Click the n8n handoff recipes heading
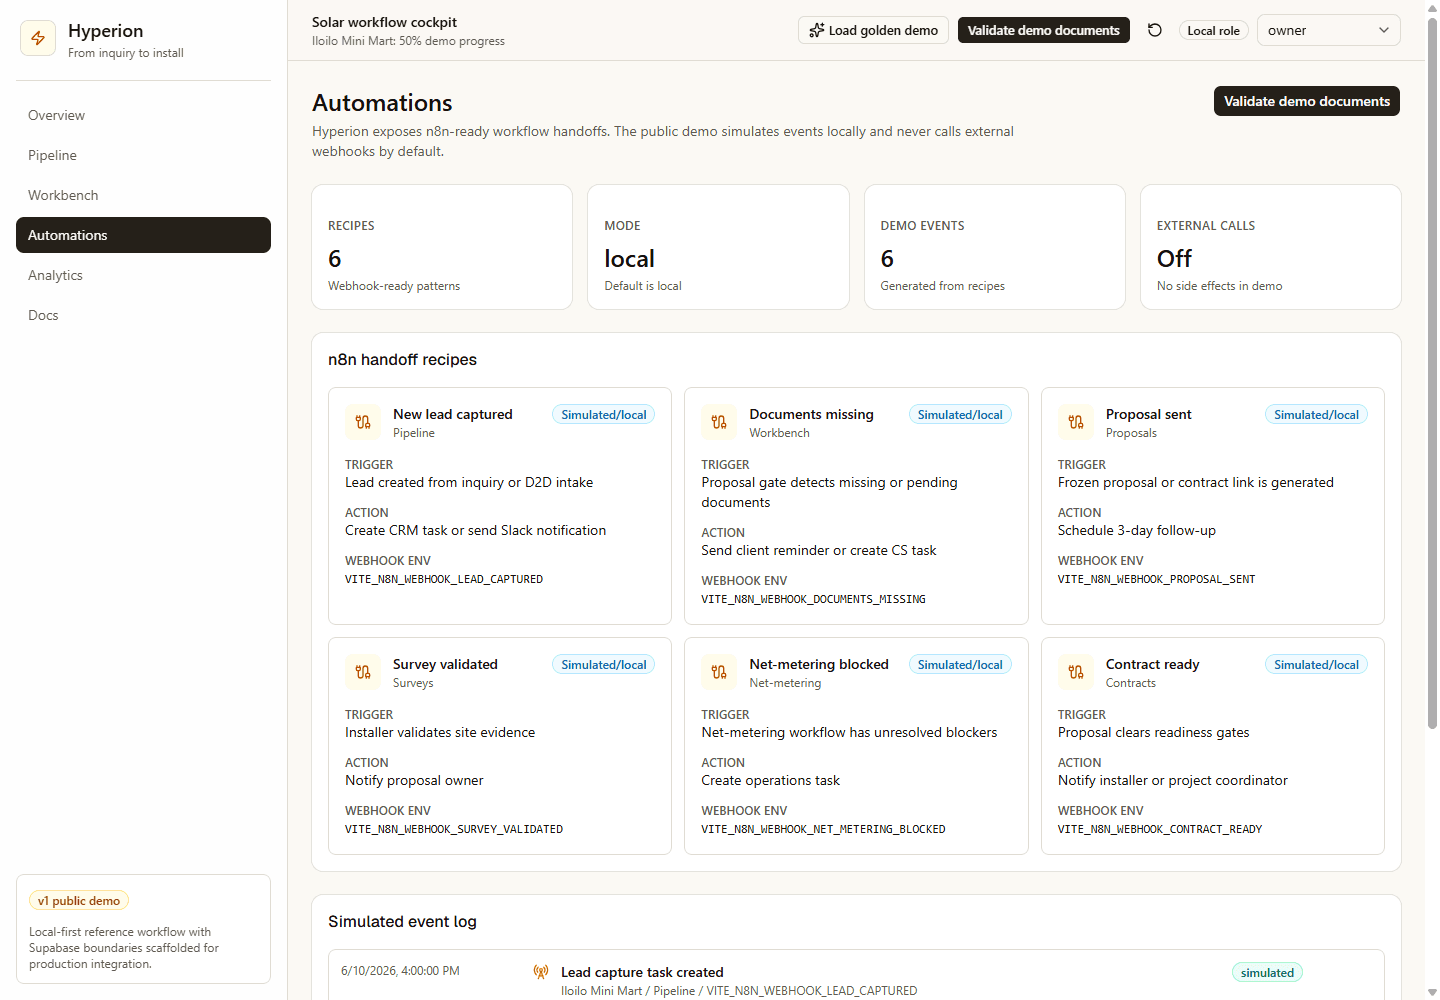The width and height of the screenshot is (1440, 1000). [402, 360]
